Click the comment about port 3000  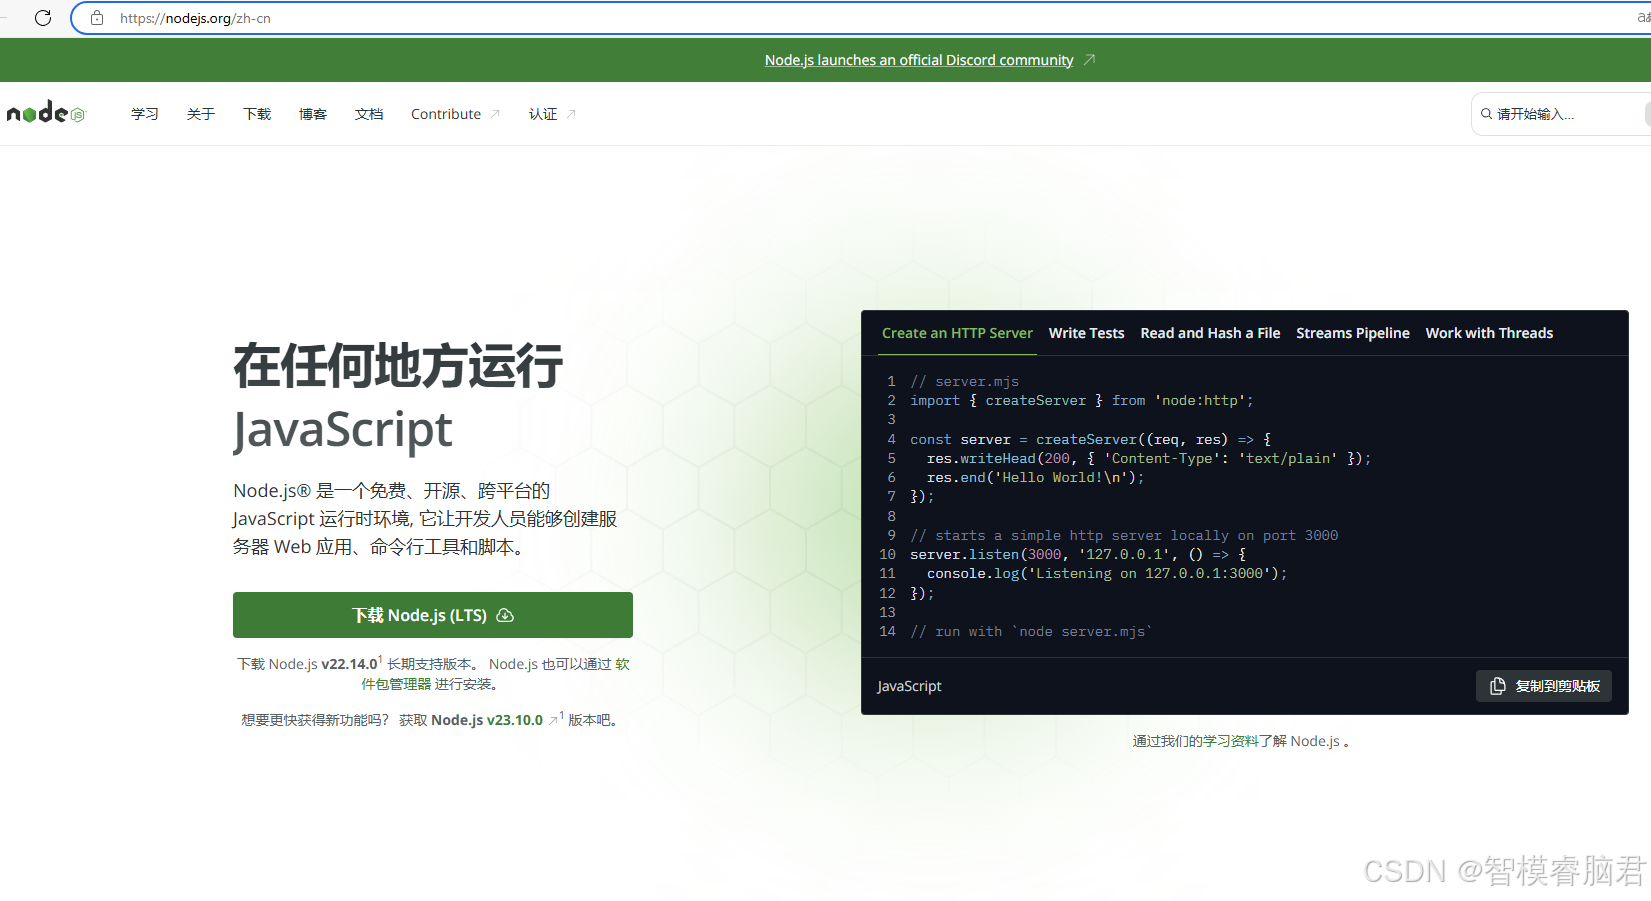coord(1124,535)
